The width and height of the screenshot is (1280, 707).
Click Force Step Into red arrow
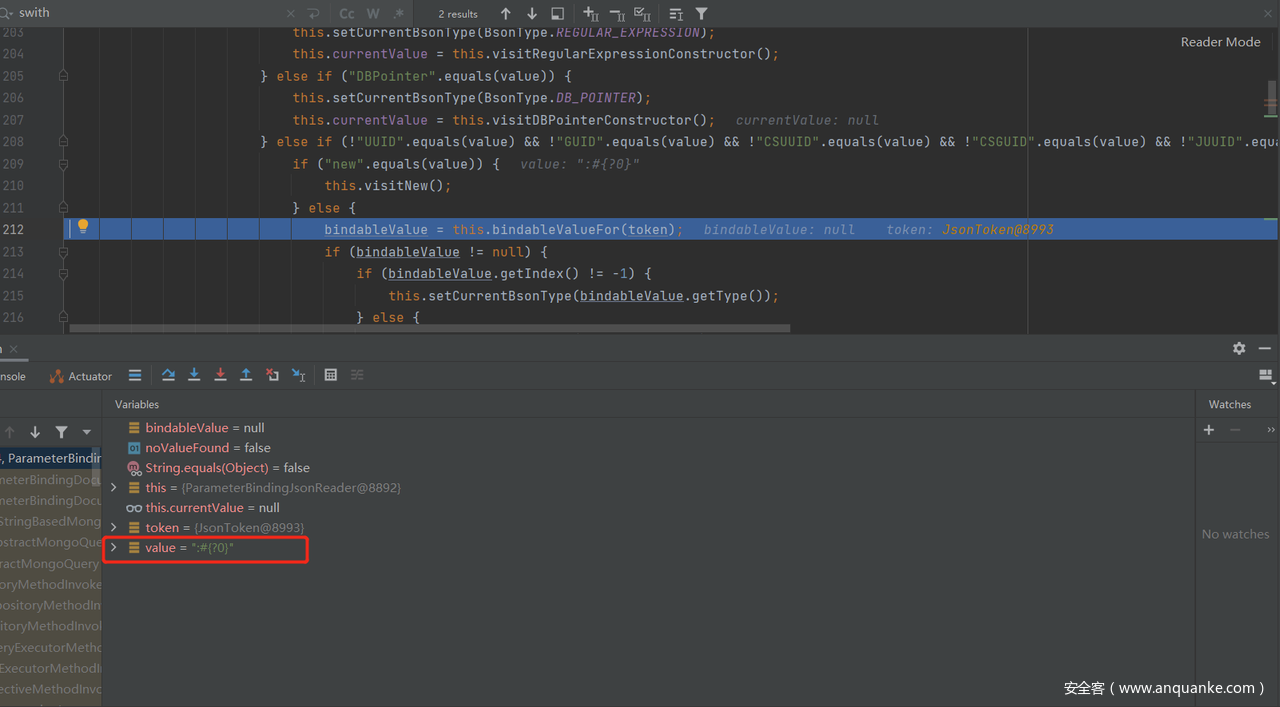pos(220,375)
